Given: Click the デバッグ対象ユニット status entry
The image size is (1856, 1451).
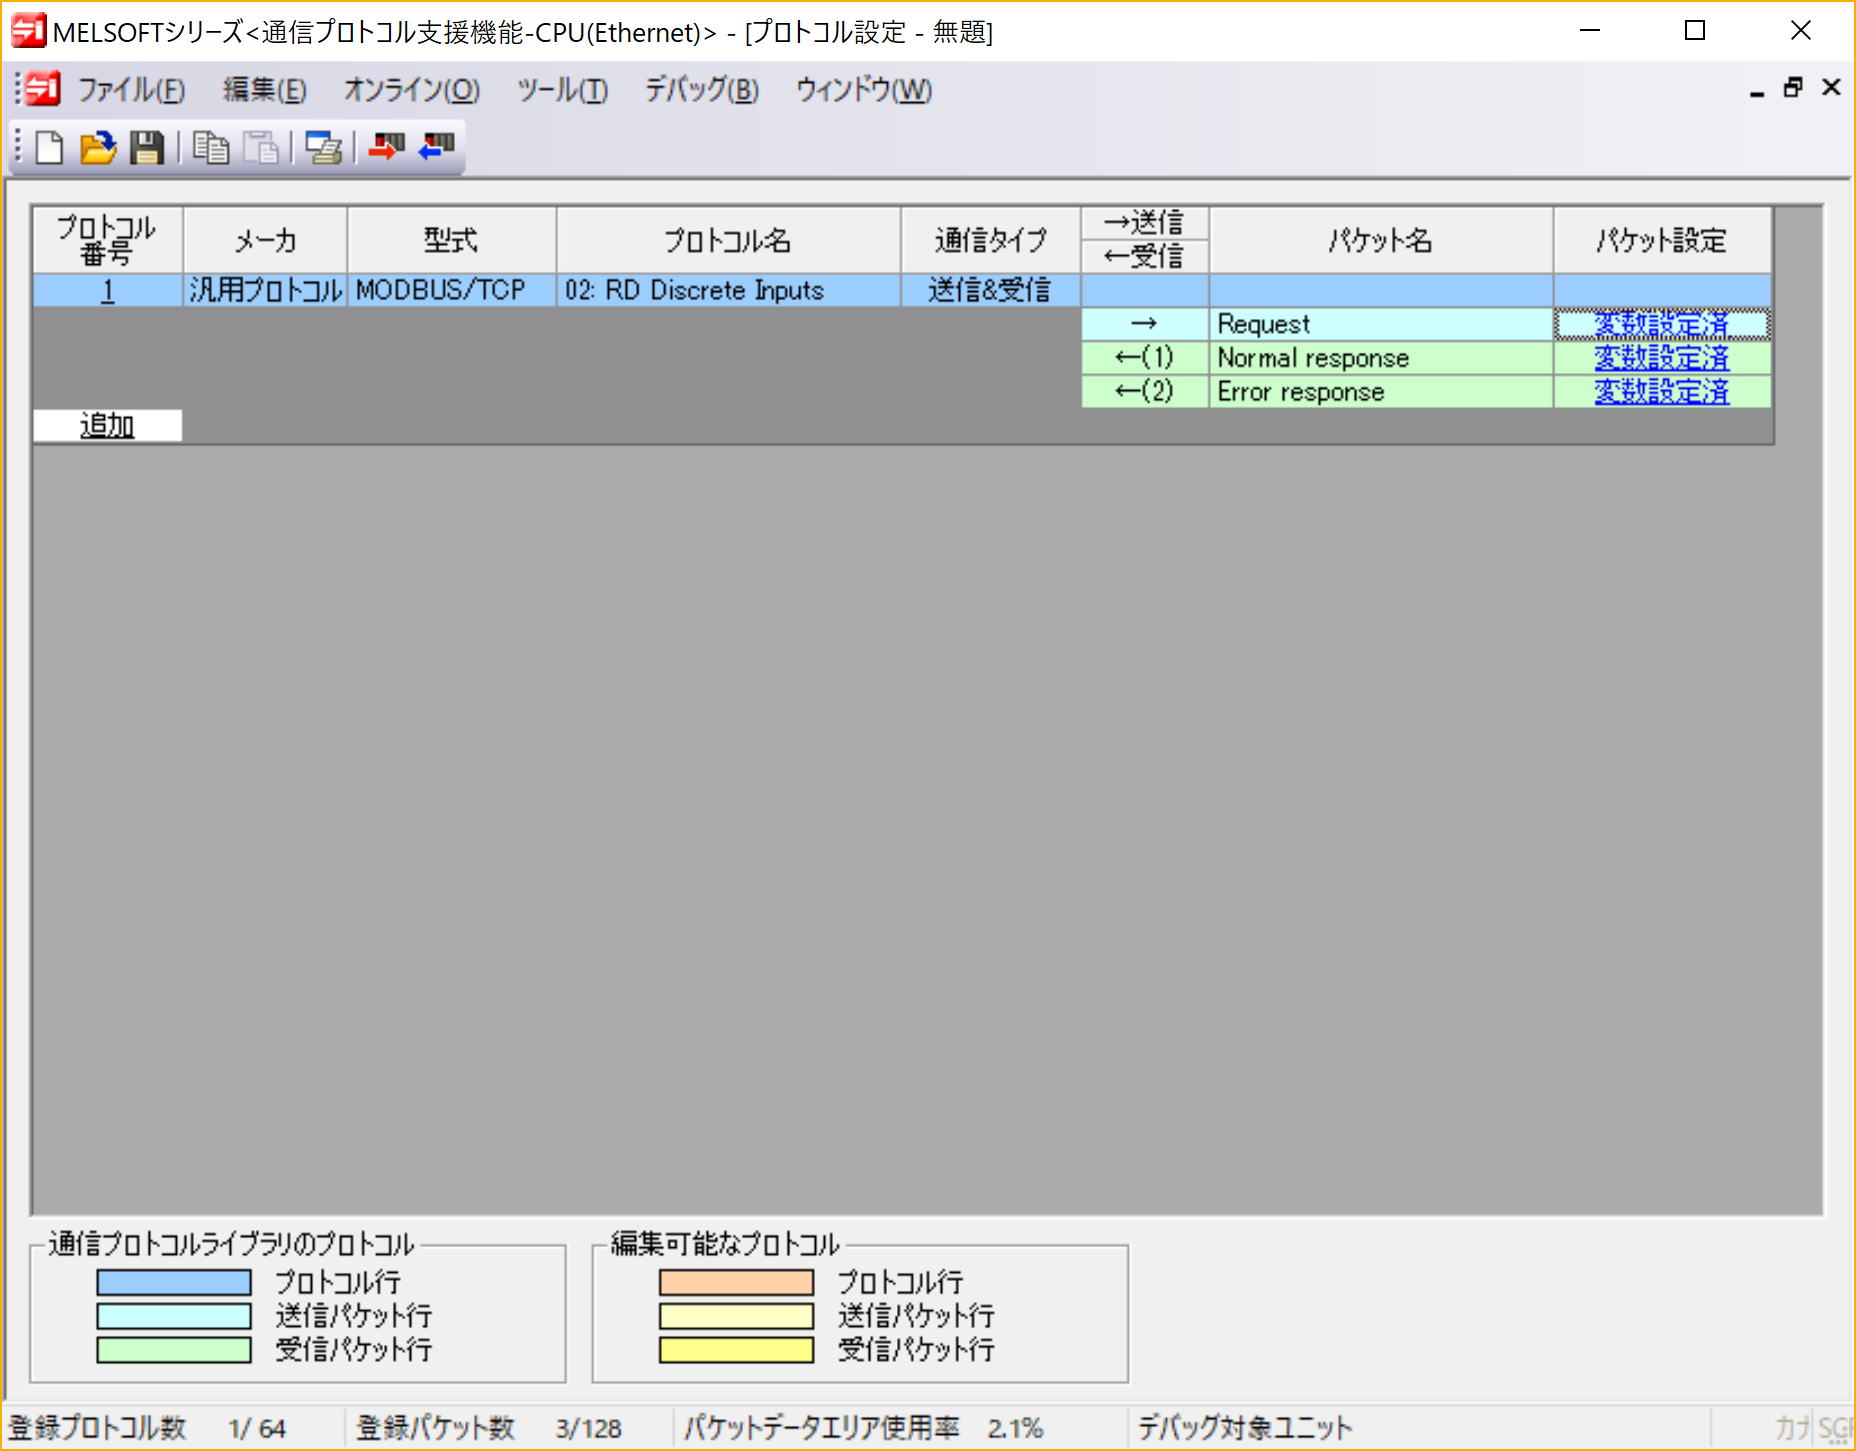Looking at the screenshot, I should coord(1244,1428).
